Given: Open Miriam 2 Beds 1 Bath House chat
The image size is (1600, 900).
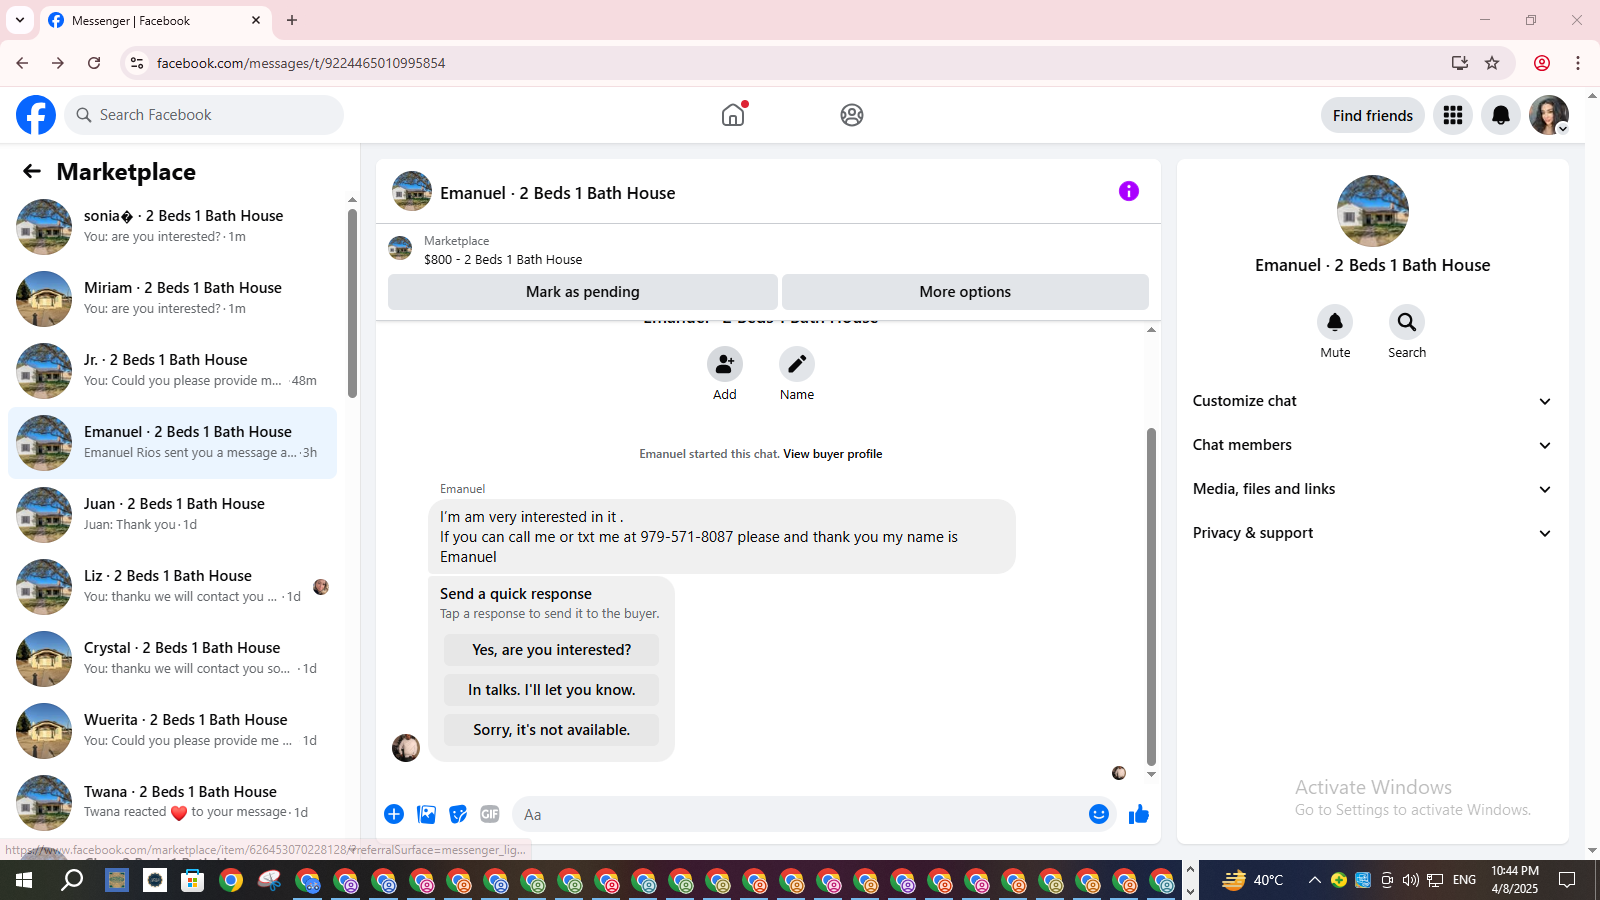Looking at the screenshot, I should coord(172,299).
